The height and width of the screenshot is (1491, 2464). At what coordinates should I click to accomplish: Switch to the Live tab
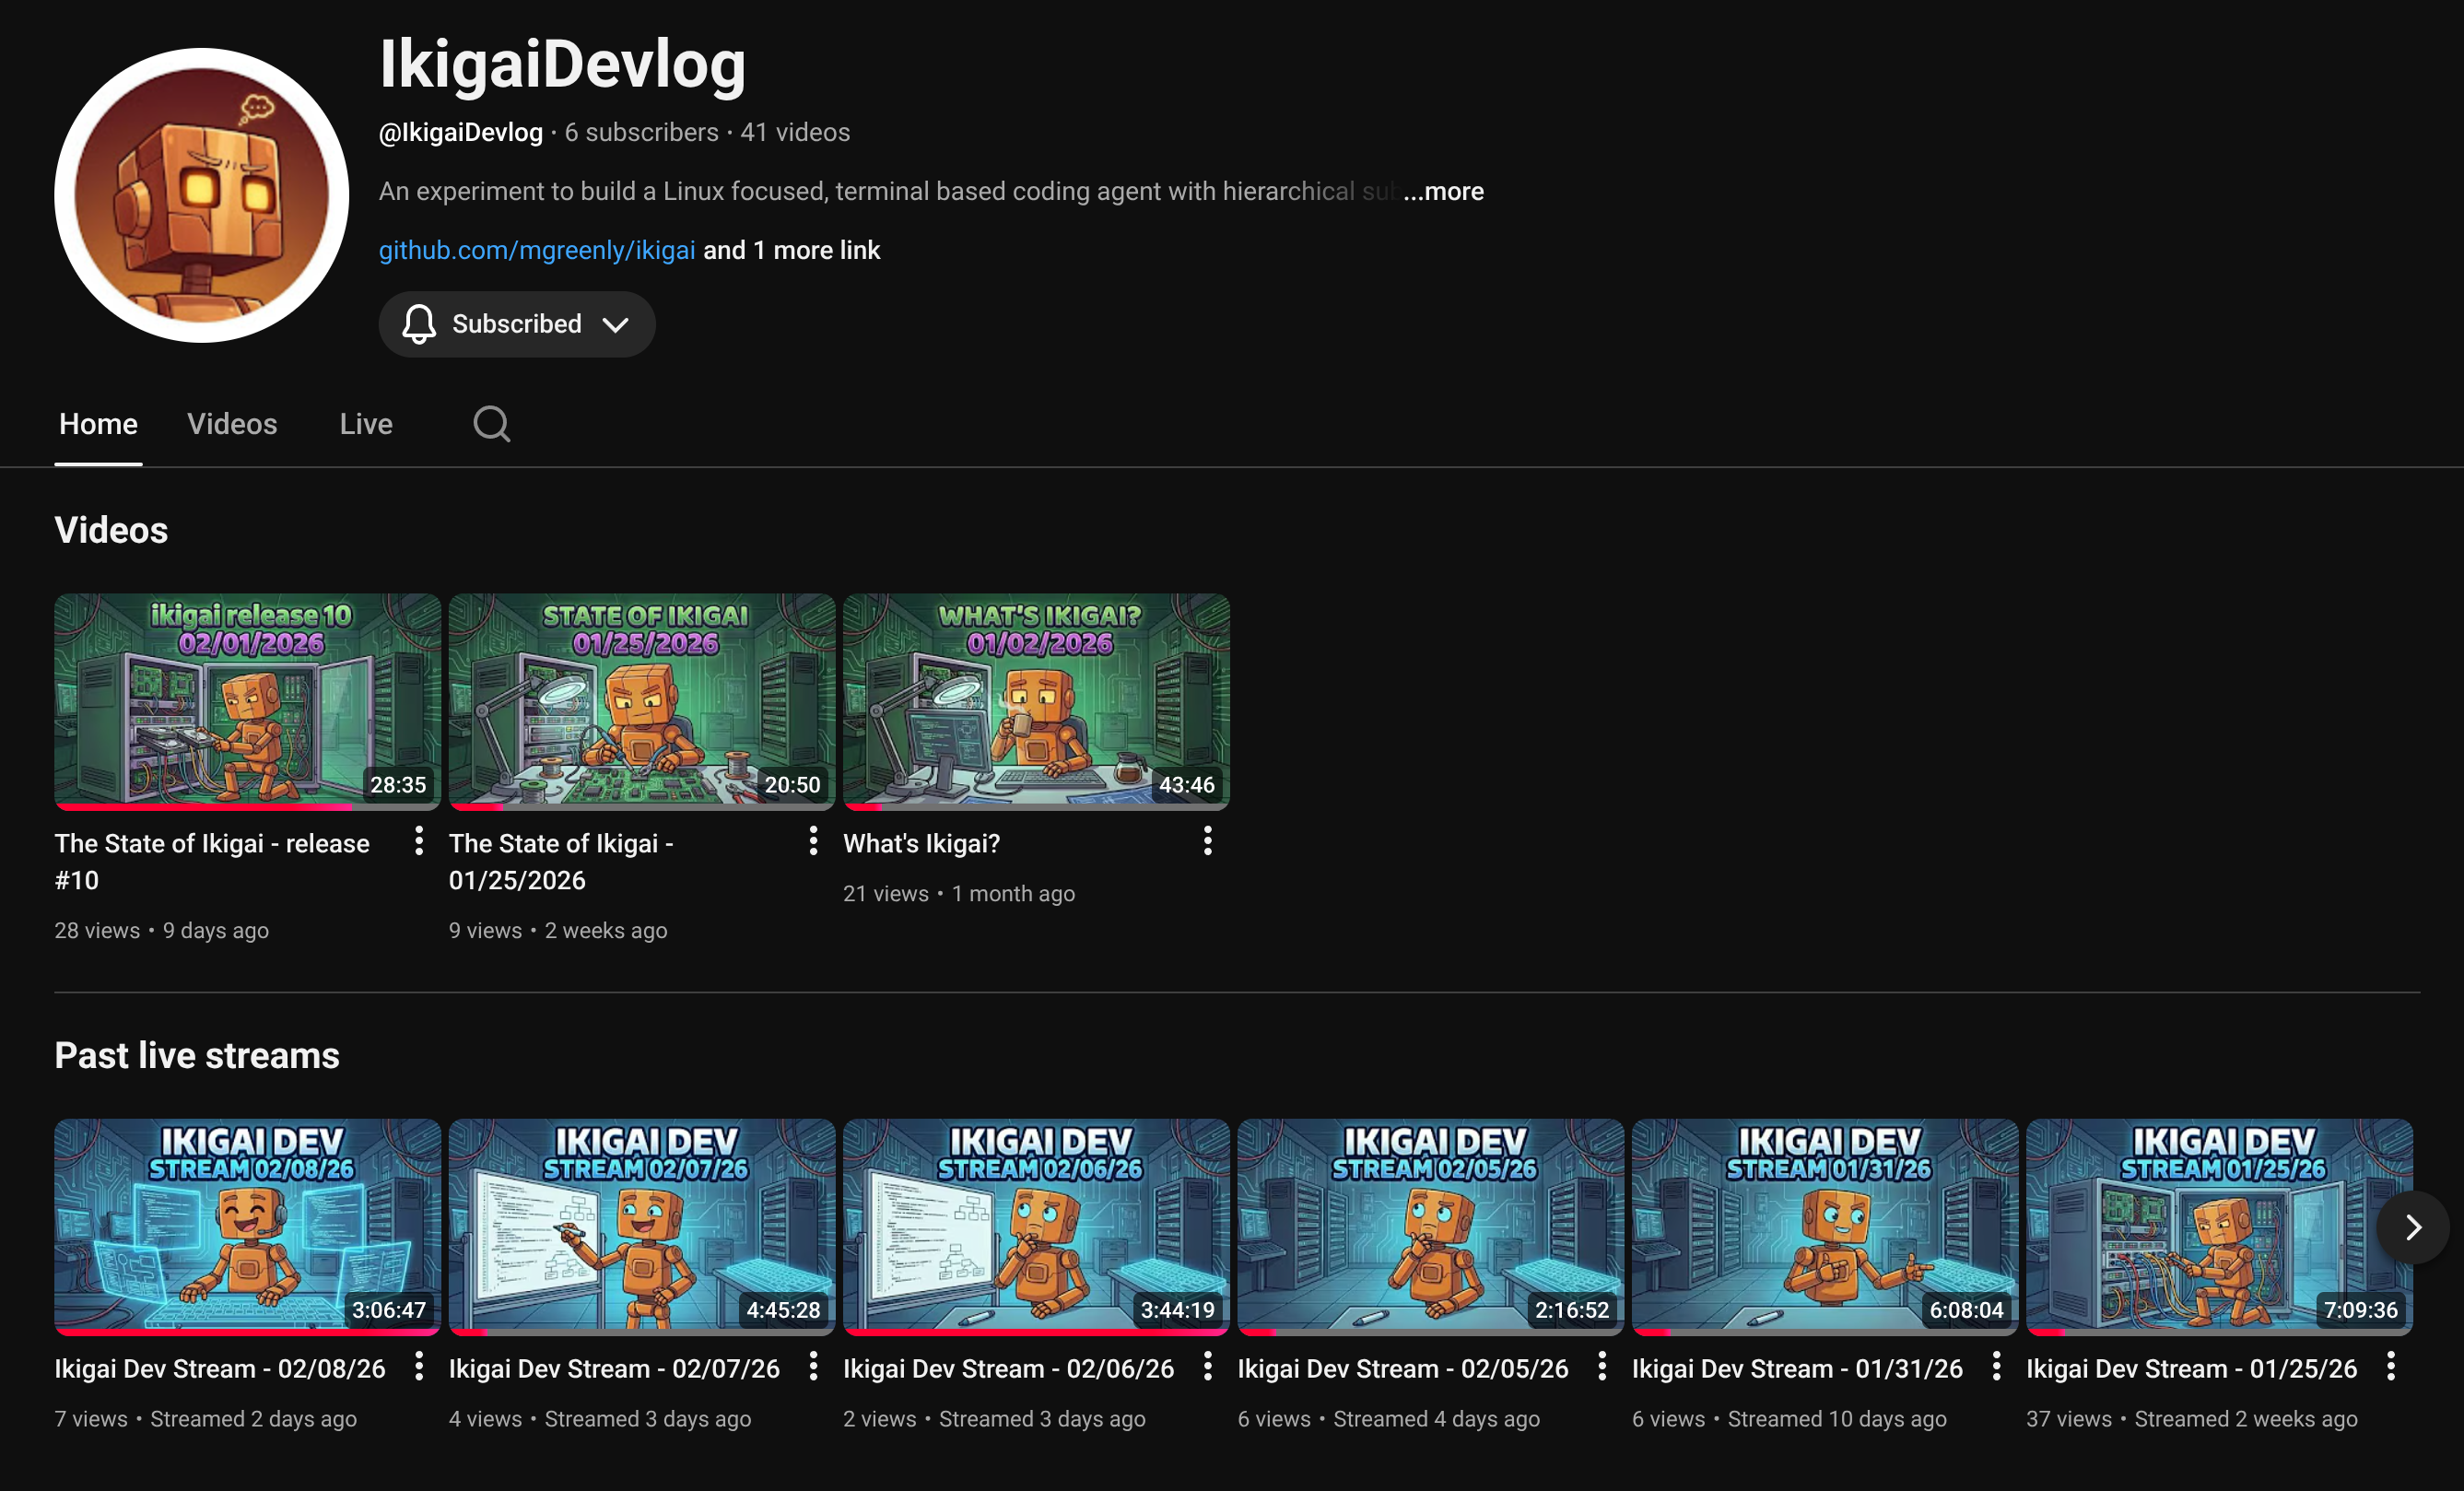[x=365, y=424]
